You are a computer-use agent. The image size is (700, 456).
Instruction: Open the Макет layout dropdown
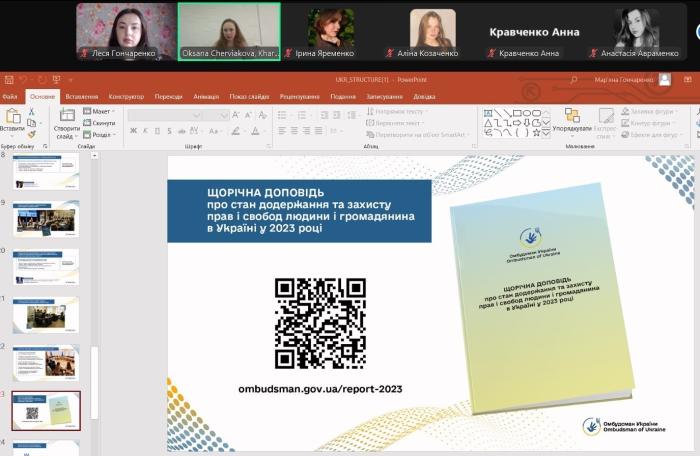click(100, 111)
